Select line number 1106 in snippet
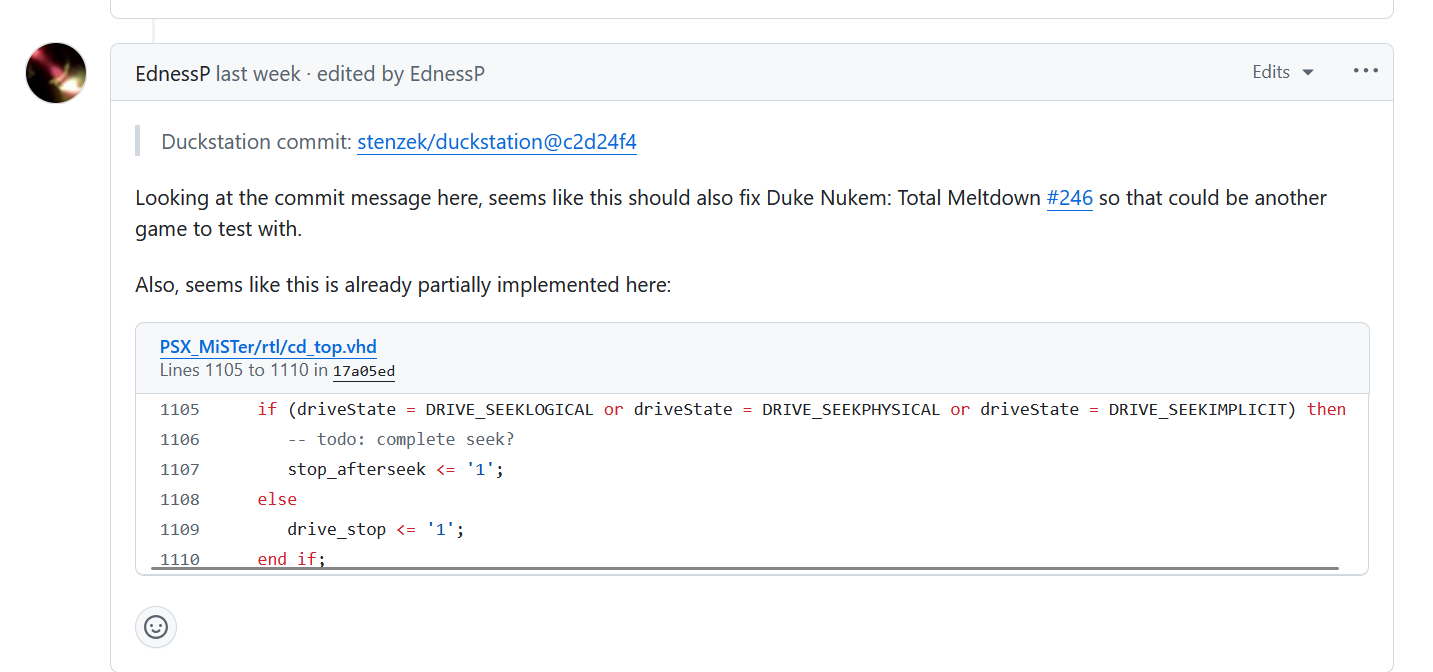The width and height of the screenshot is (1433, 672). click(180, 439)
